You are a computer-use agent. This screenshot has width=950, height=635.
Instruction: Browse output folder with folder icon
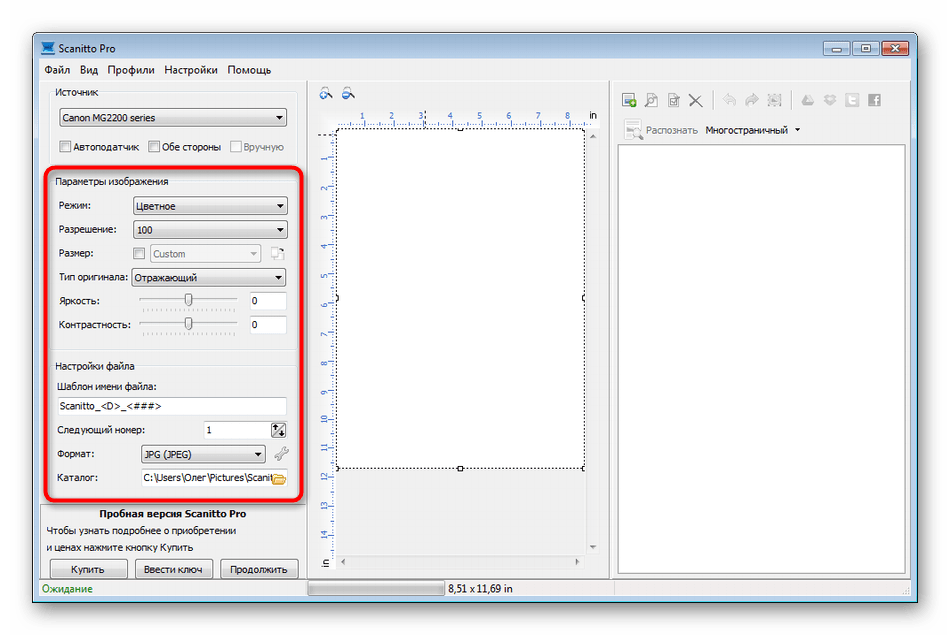pyautogui.click(x=279, y=479)
